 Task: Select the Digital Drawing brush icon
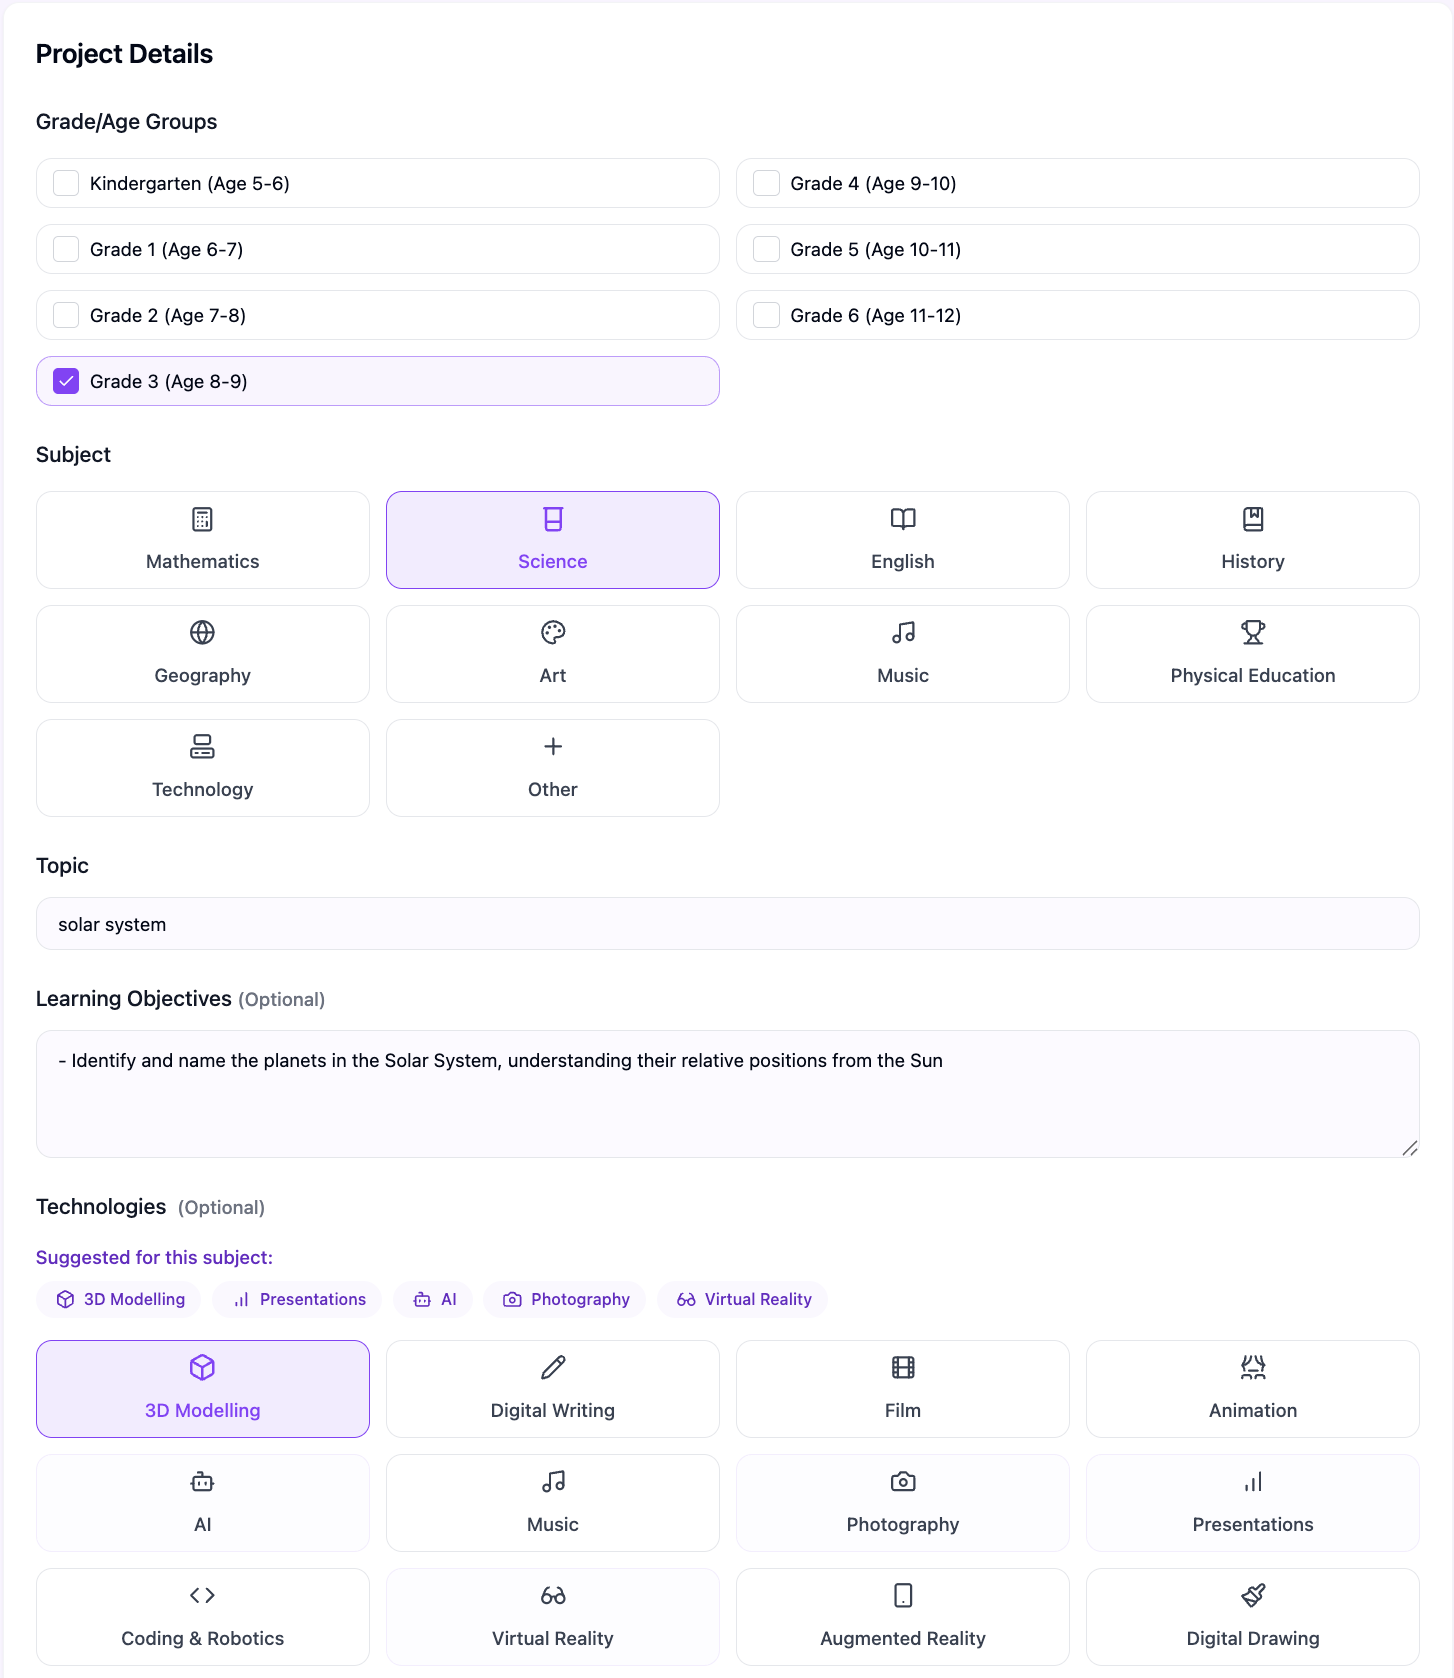coord(1253,1596)
